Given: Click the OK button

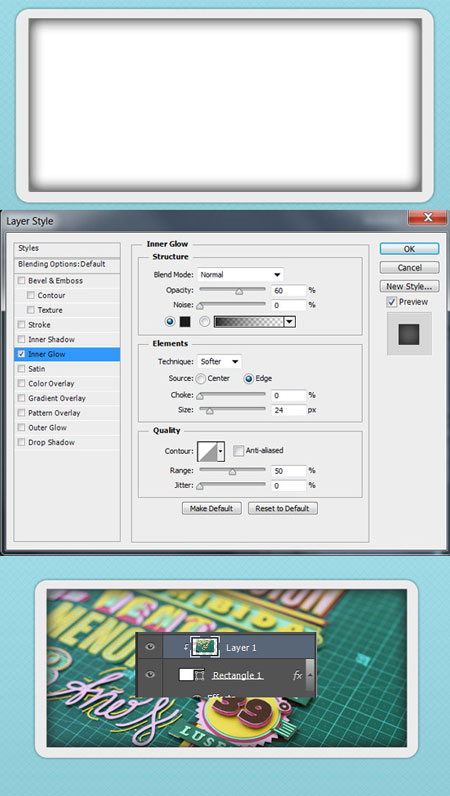Looking at the screenshot, I should pyautogui.click(x=409, y=249).
